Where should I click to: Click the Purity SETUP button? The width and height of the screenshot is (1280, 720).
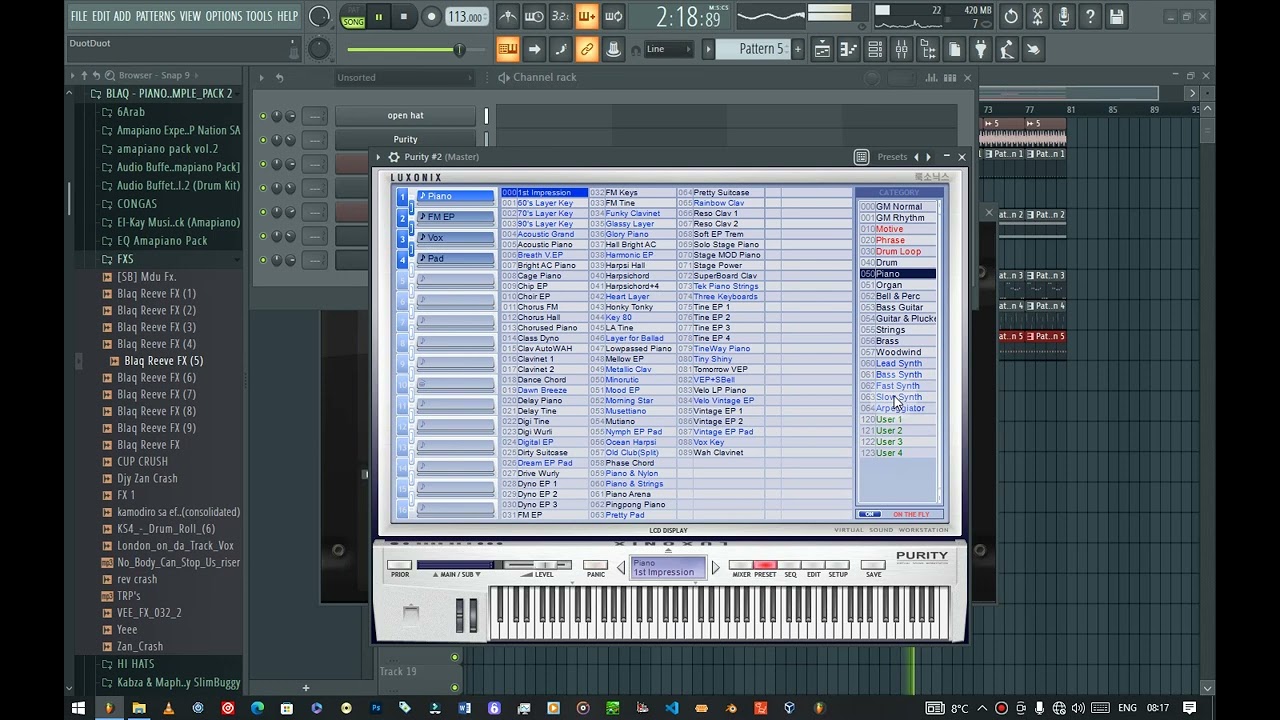838,566
